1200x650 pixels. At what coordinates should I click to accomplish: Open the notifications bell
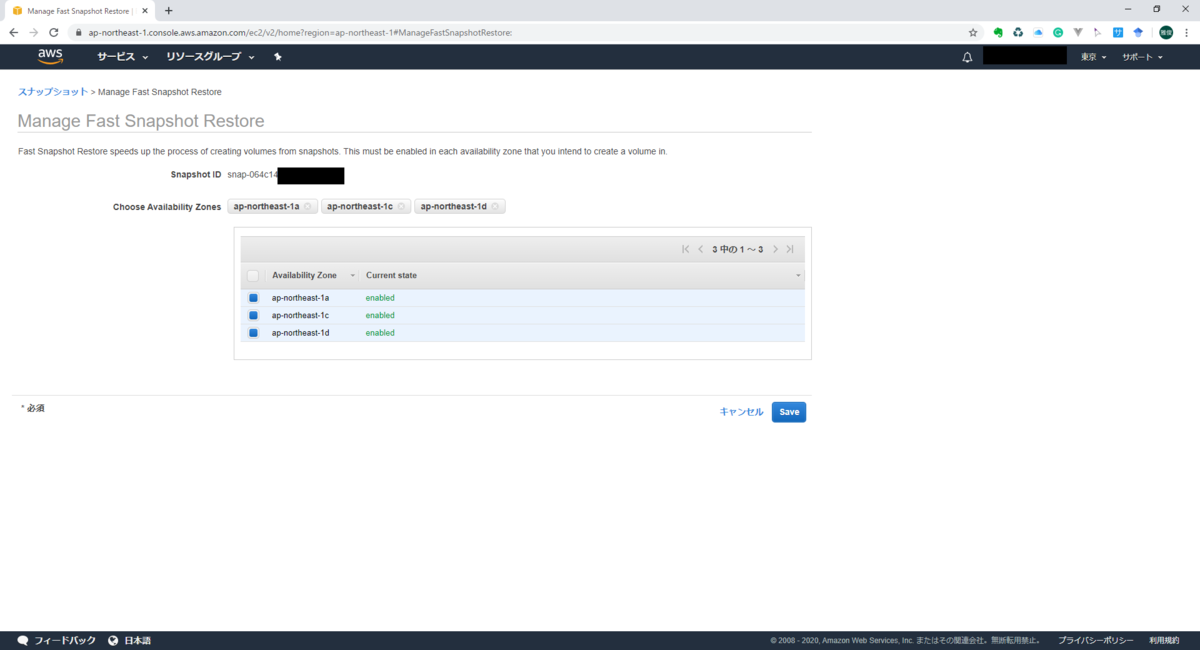coord(967,57)
